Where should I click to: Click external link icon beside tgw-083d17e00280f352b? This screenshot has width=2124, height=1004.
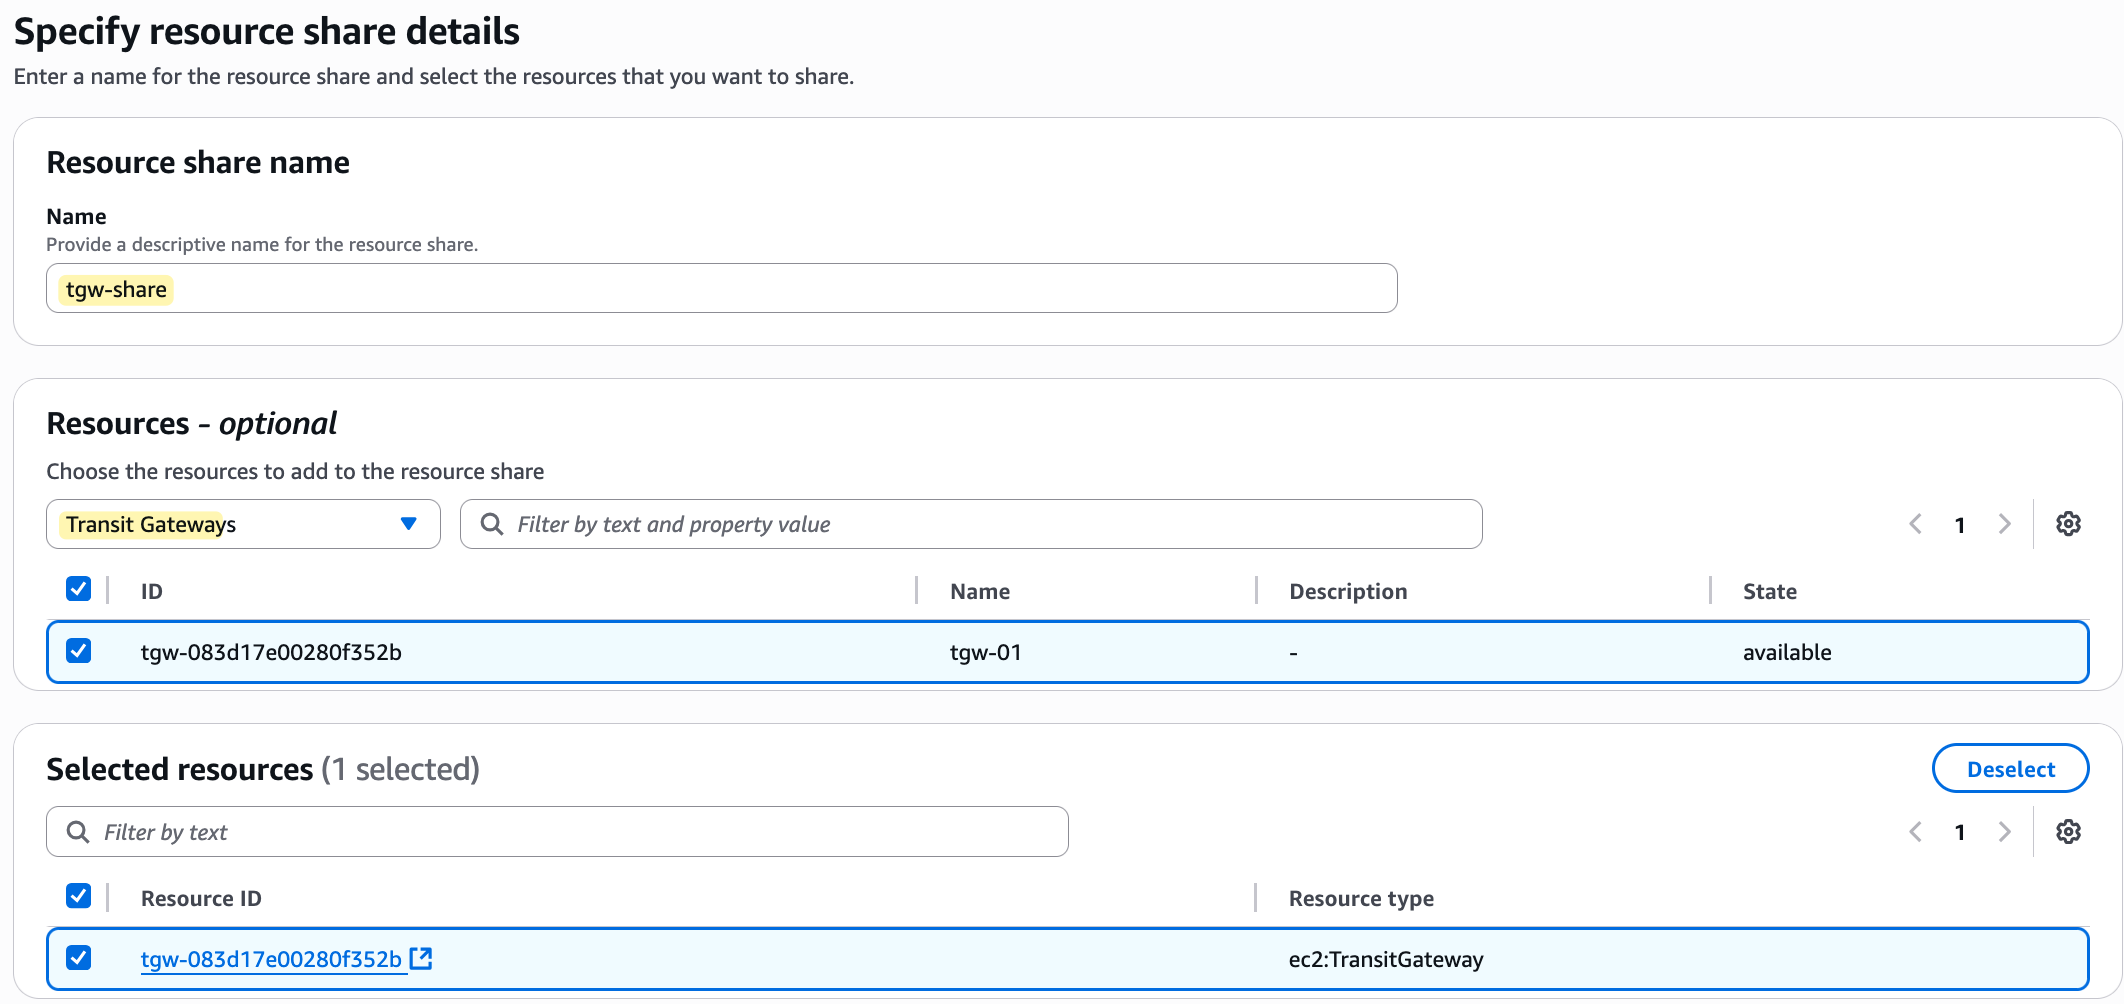(x=421, y=958)
